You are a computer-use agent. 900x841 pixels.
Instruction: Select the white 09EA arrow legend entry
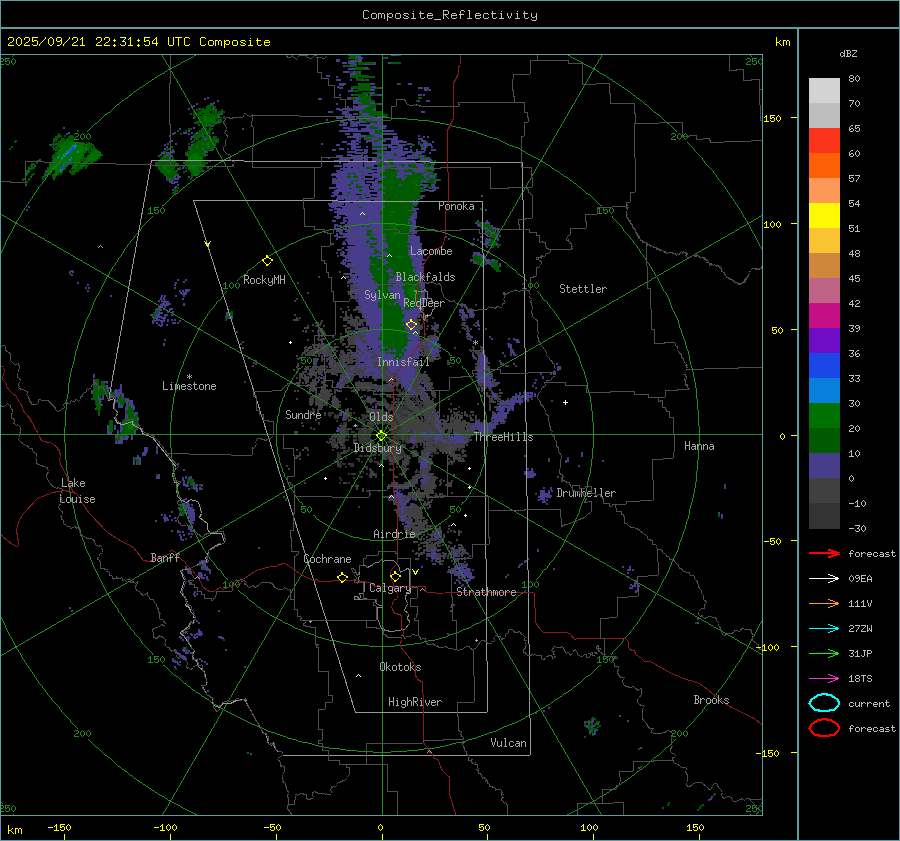(x=823, y=578)
